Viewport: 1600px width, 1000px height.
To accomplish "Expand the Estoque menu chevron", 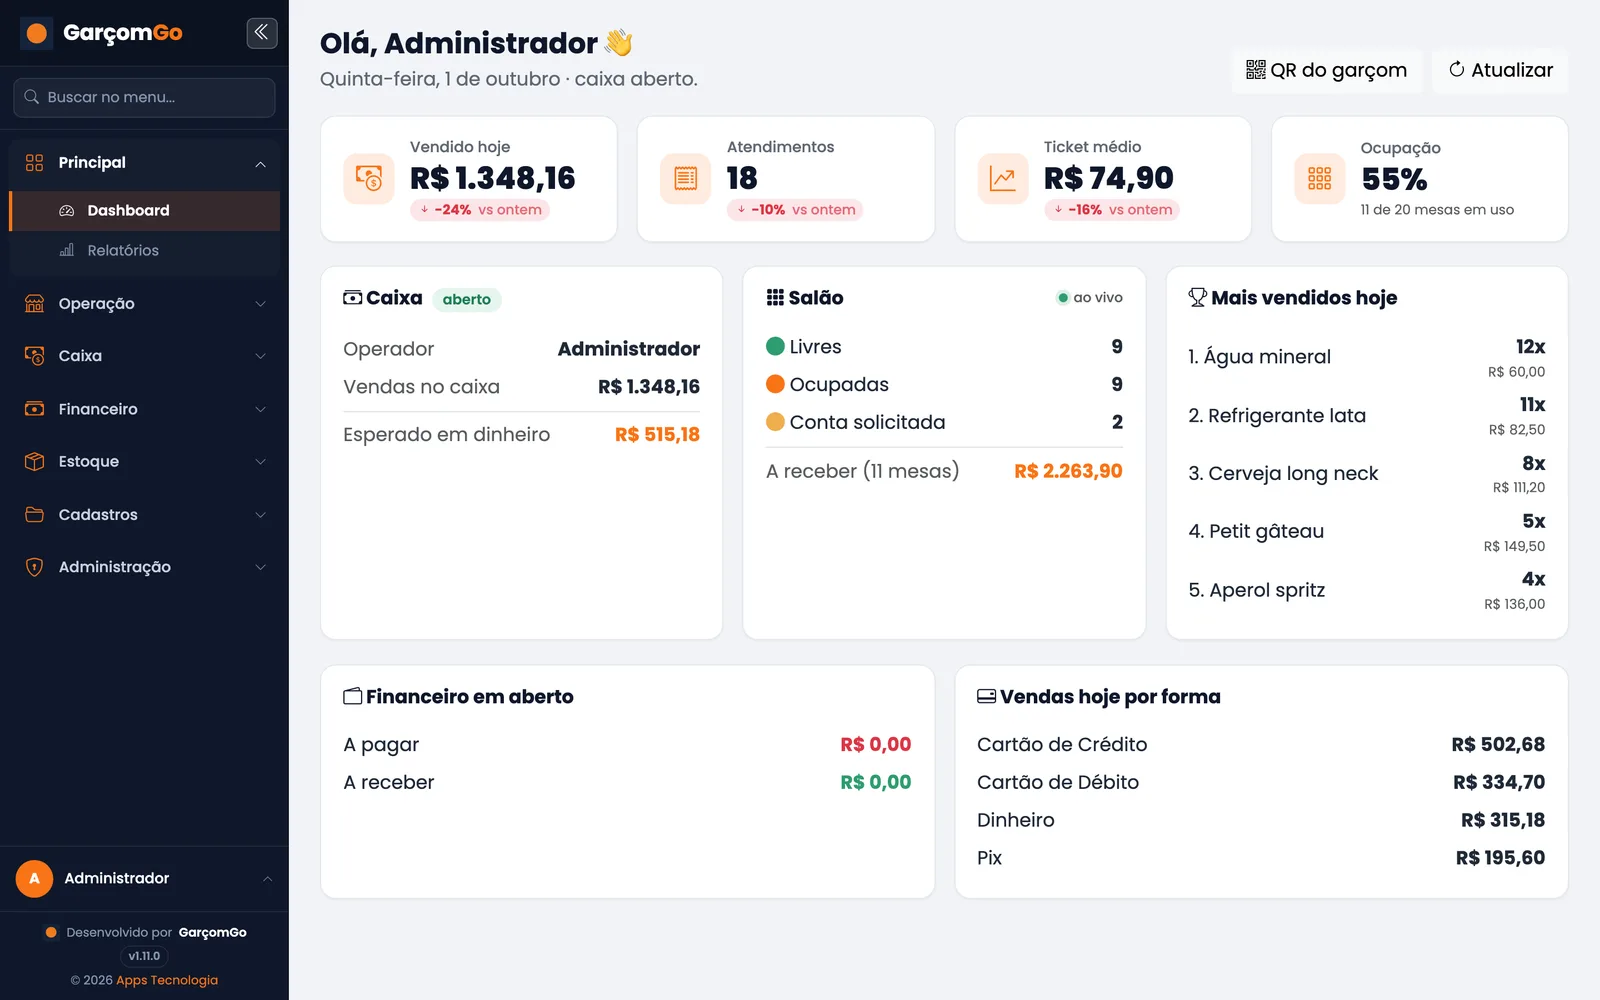I will coord(261,461).
